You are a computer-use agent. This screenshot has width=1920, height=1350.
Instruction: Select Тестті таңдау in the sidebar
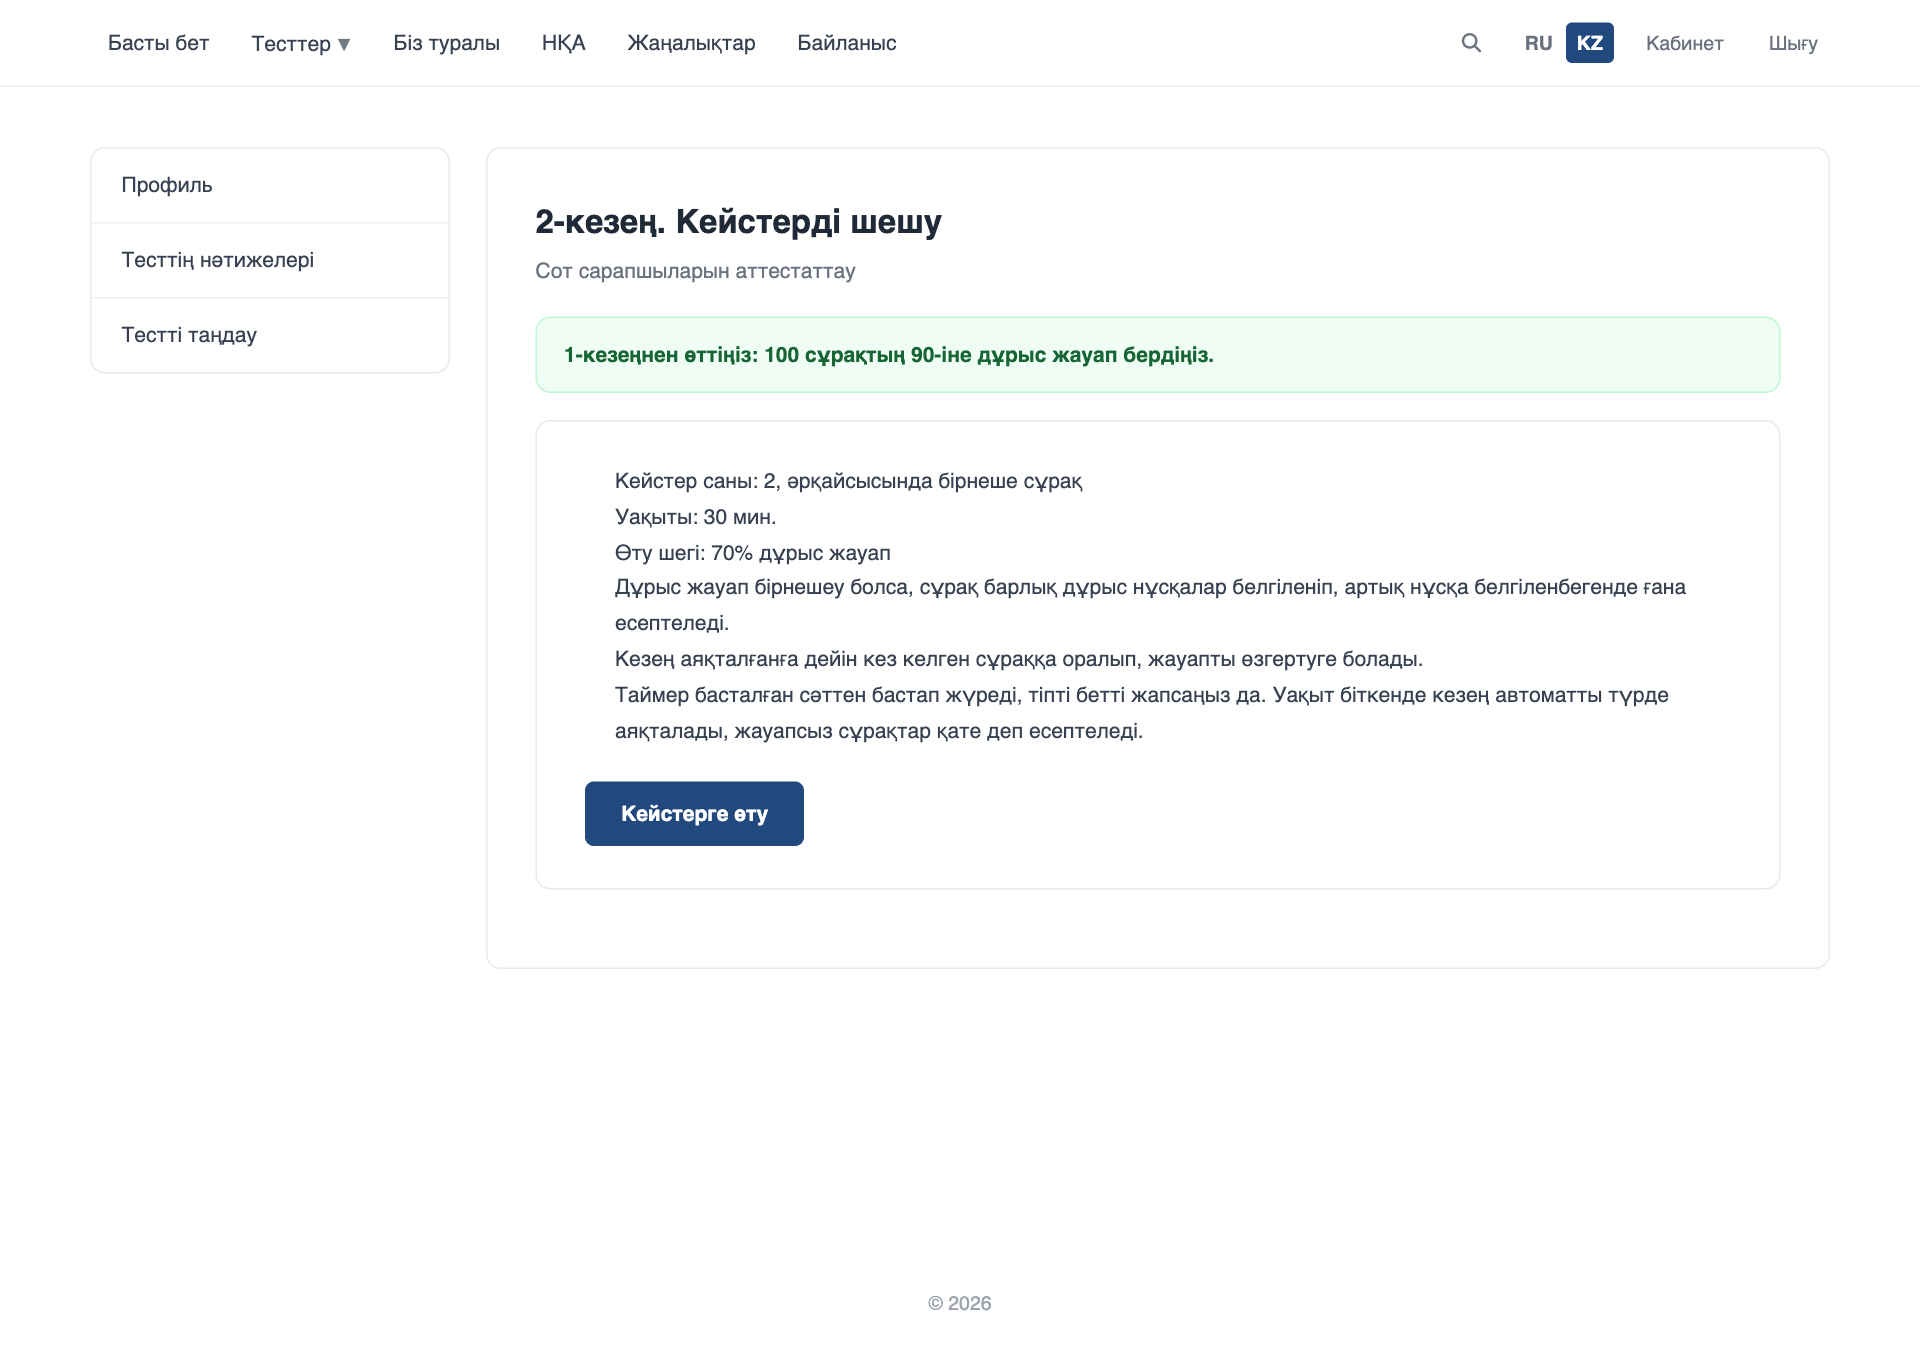(x=270, y=335)
